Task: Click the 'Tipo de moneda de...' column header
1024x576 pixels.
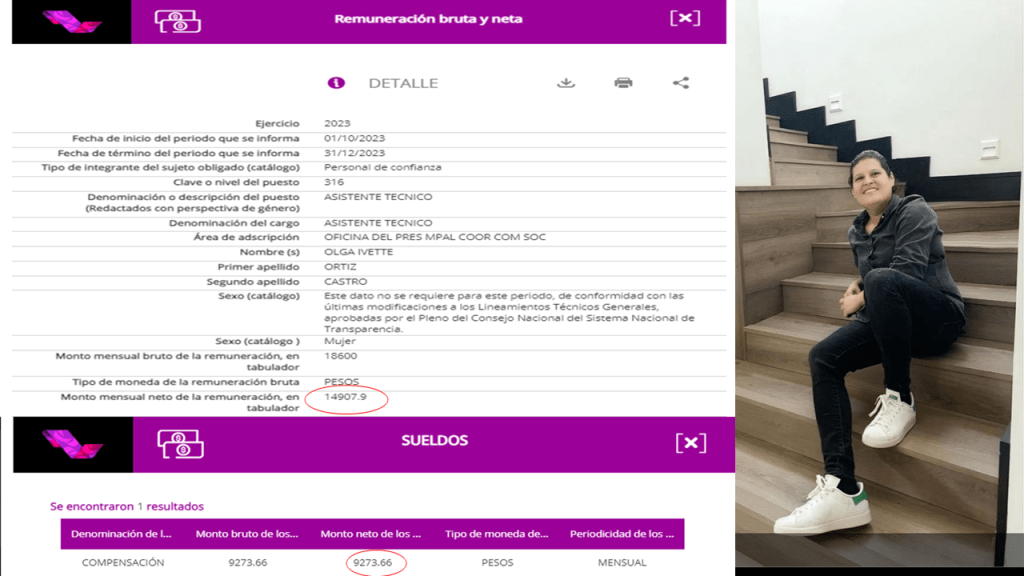Action: 496,534
